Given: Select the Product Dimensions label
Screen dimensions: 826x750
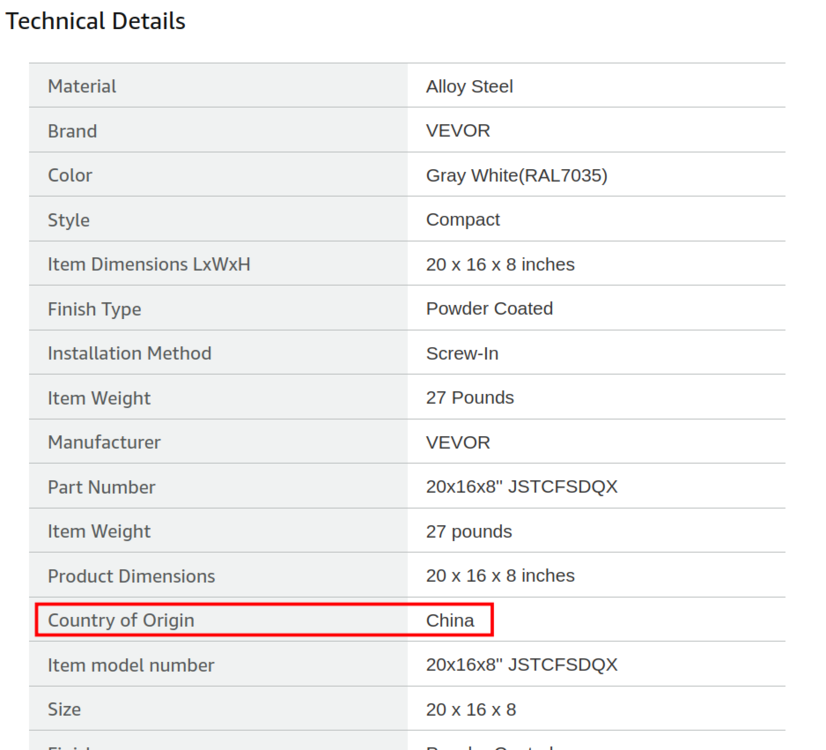Looking at the screenshot, I should pyautogui.click(x=131, y=576).
